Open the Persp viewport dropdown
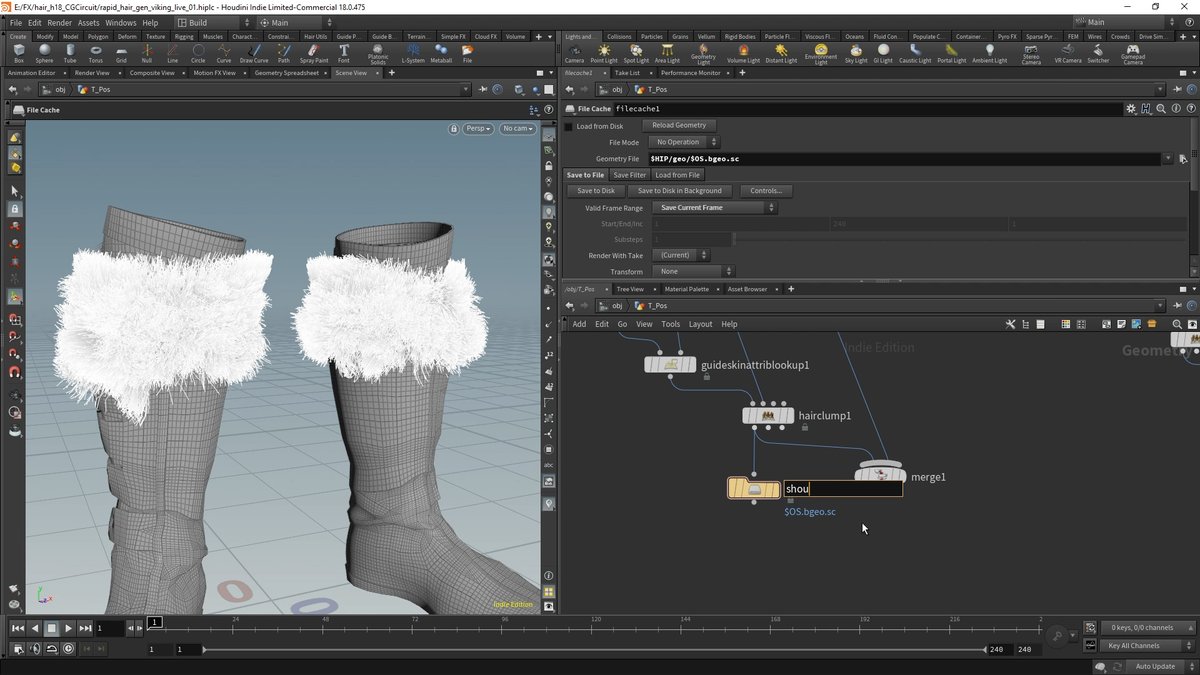This screenshot has width=1200, height=675. [x=479, y=128]
